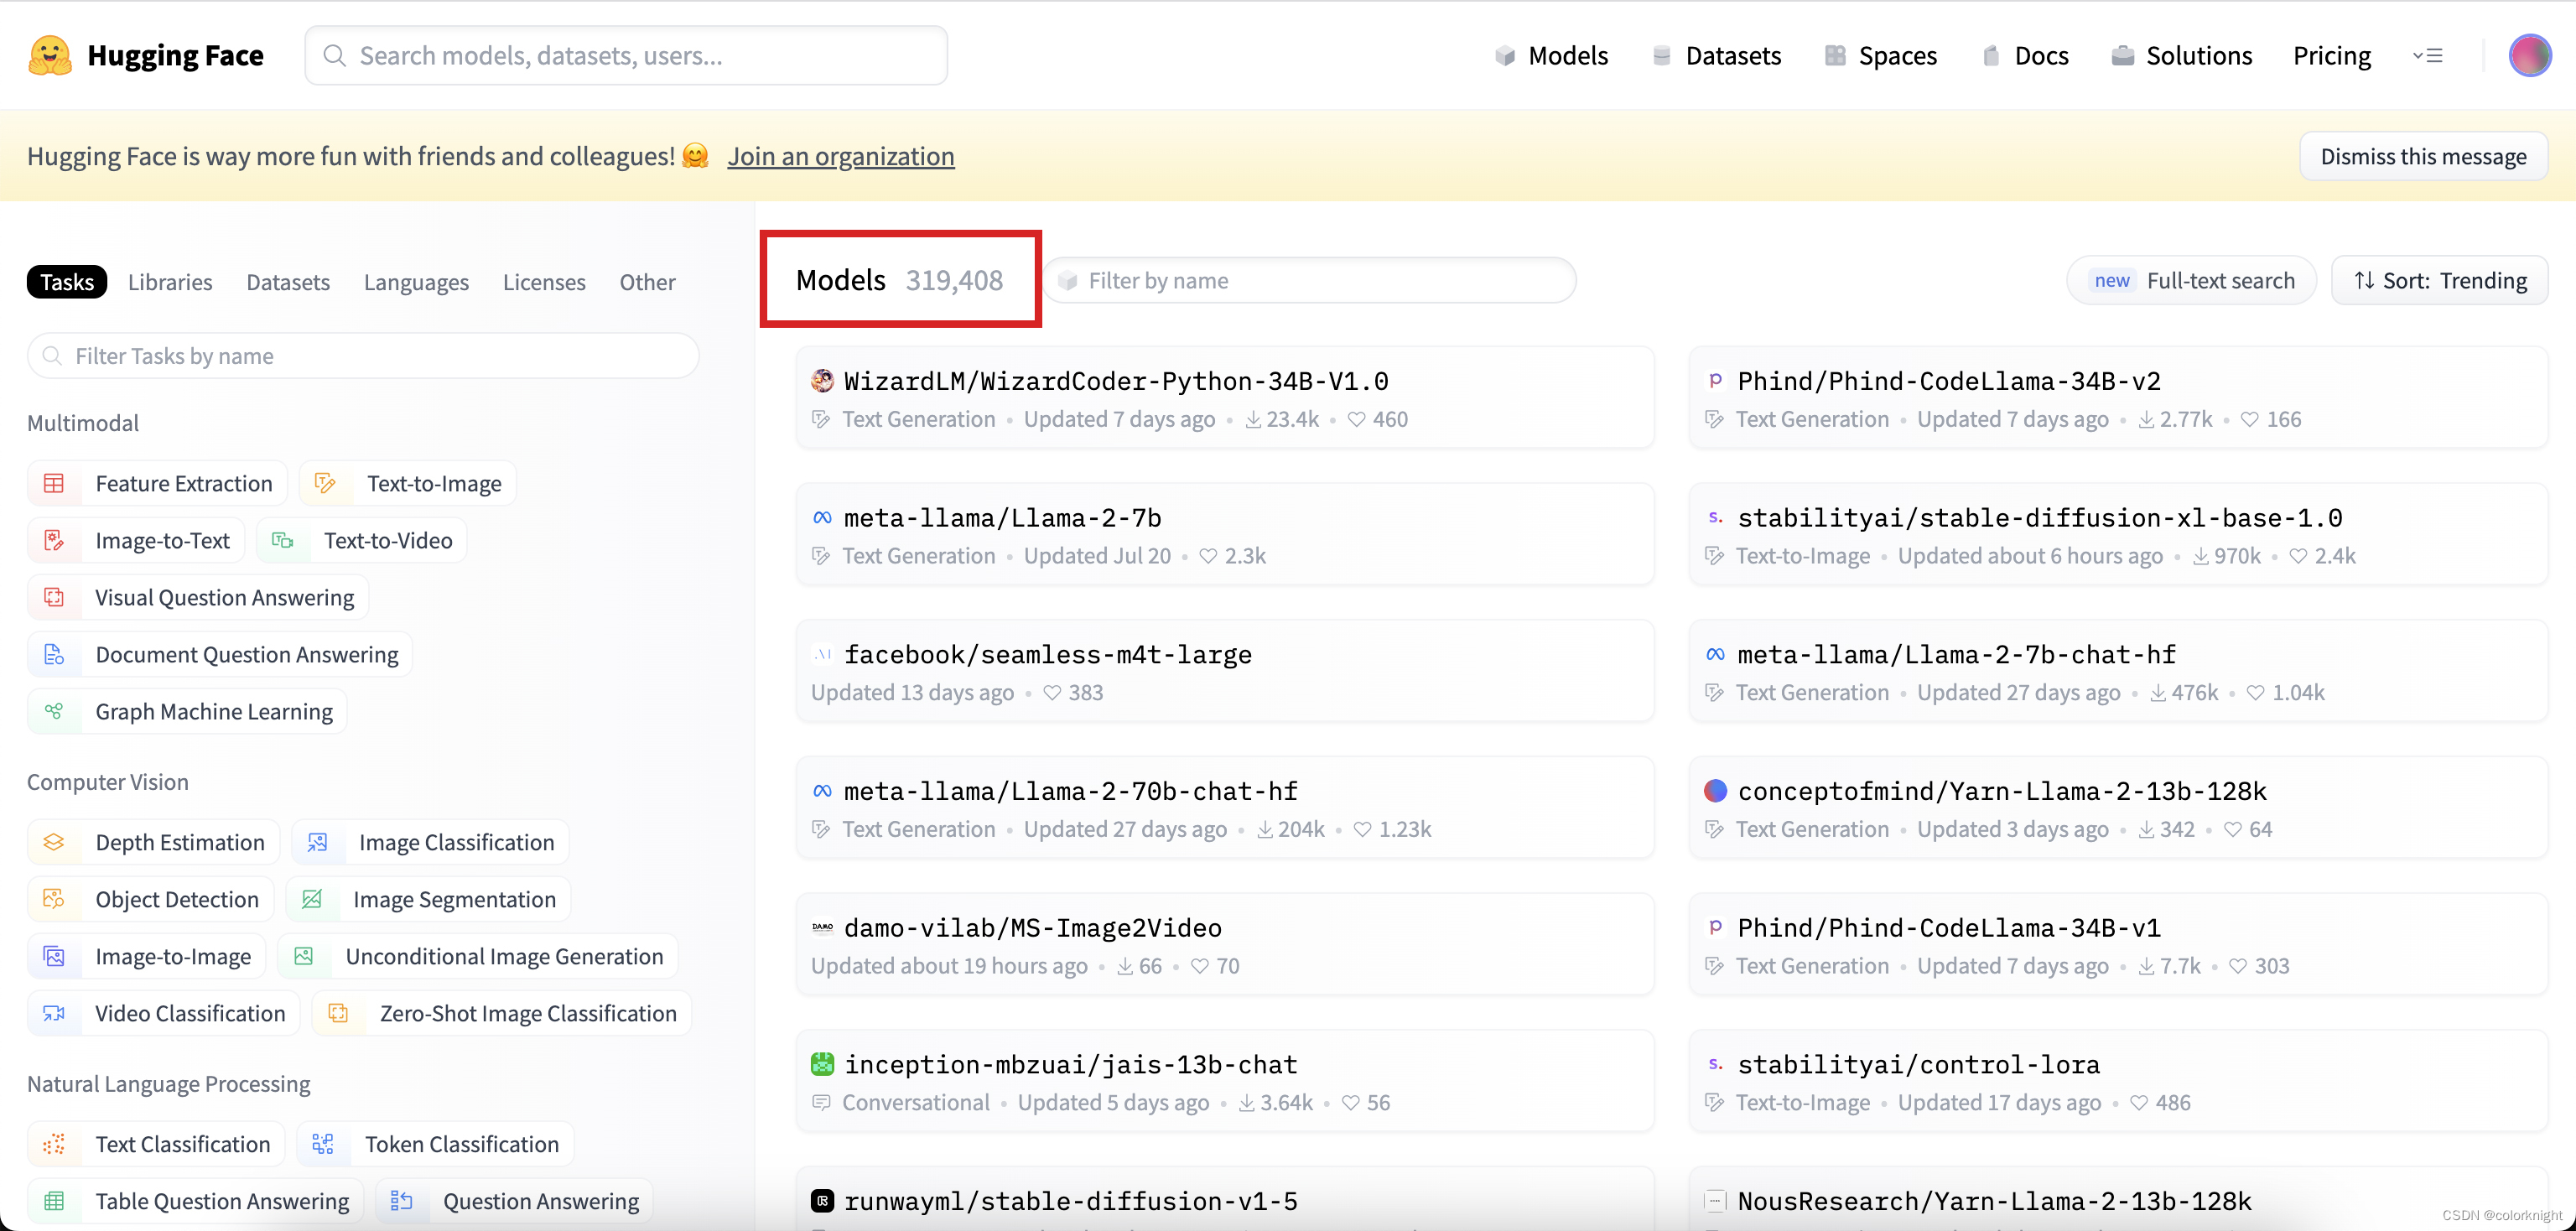Click the user profile avatar
2576x1231 pixels.
2529,55
